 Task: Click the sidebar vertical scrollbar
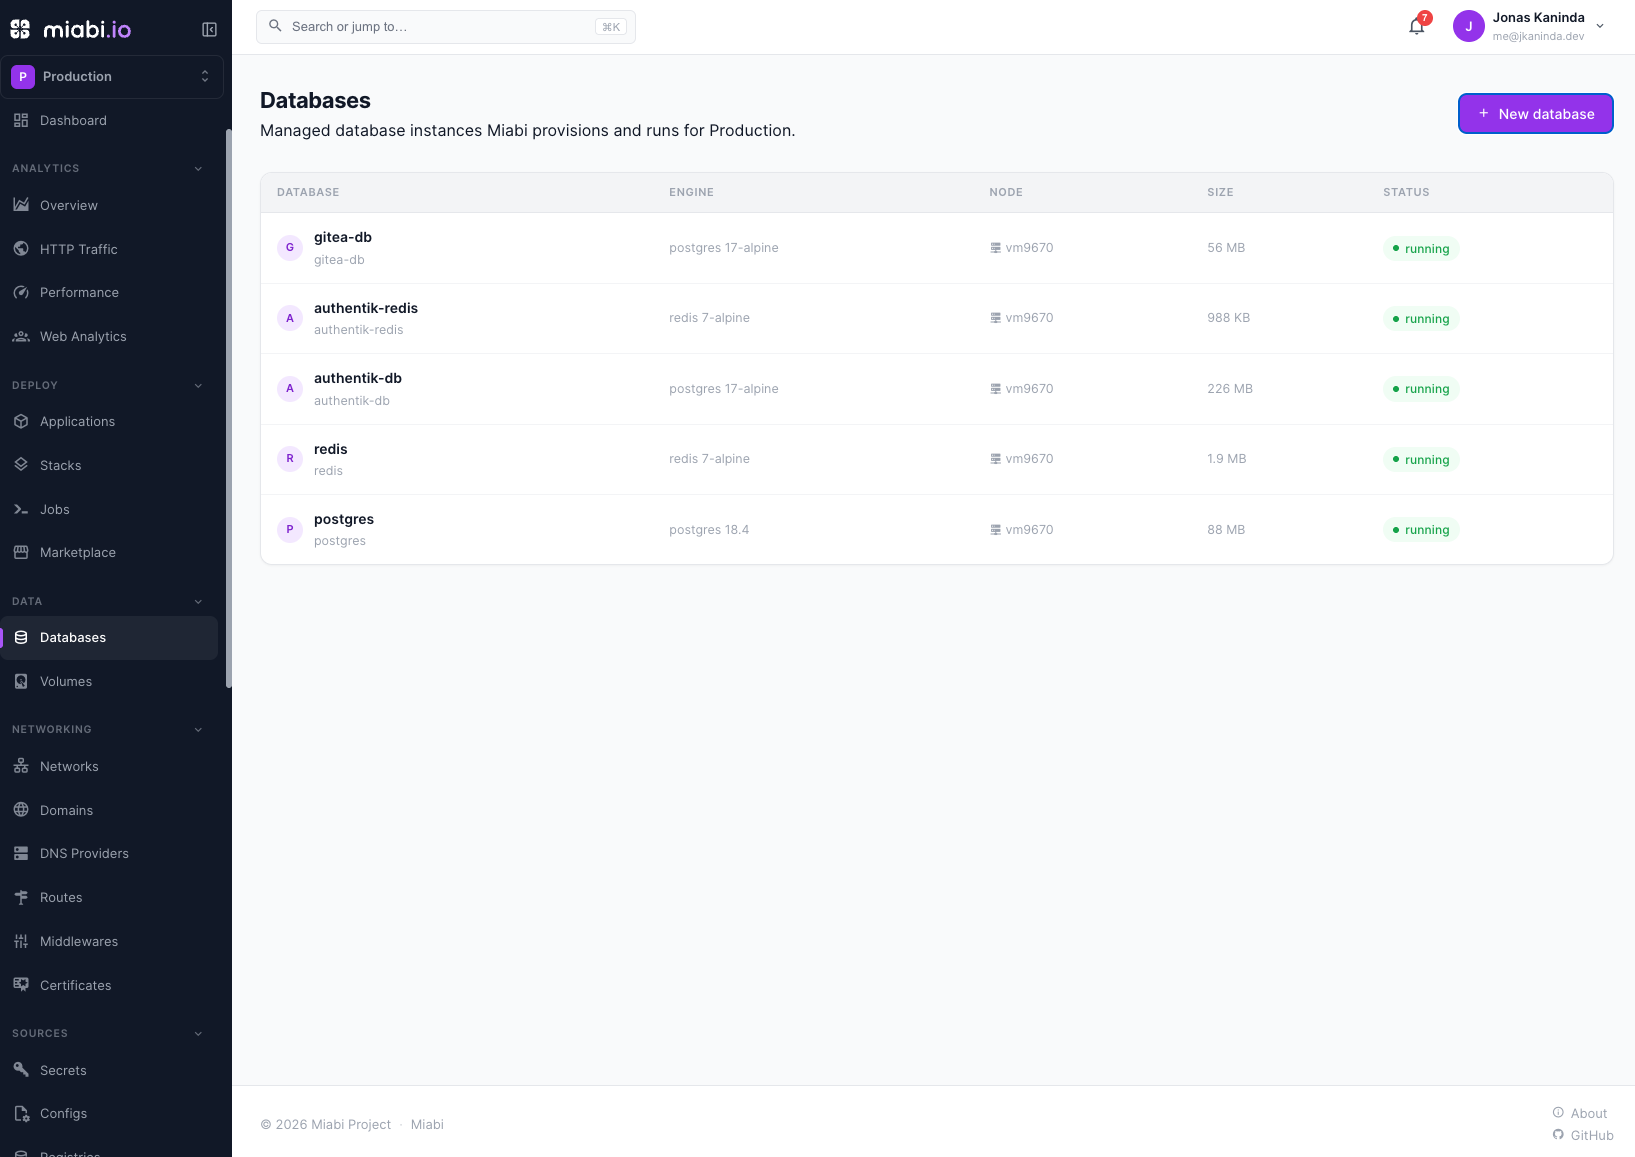point(229,408)
